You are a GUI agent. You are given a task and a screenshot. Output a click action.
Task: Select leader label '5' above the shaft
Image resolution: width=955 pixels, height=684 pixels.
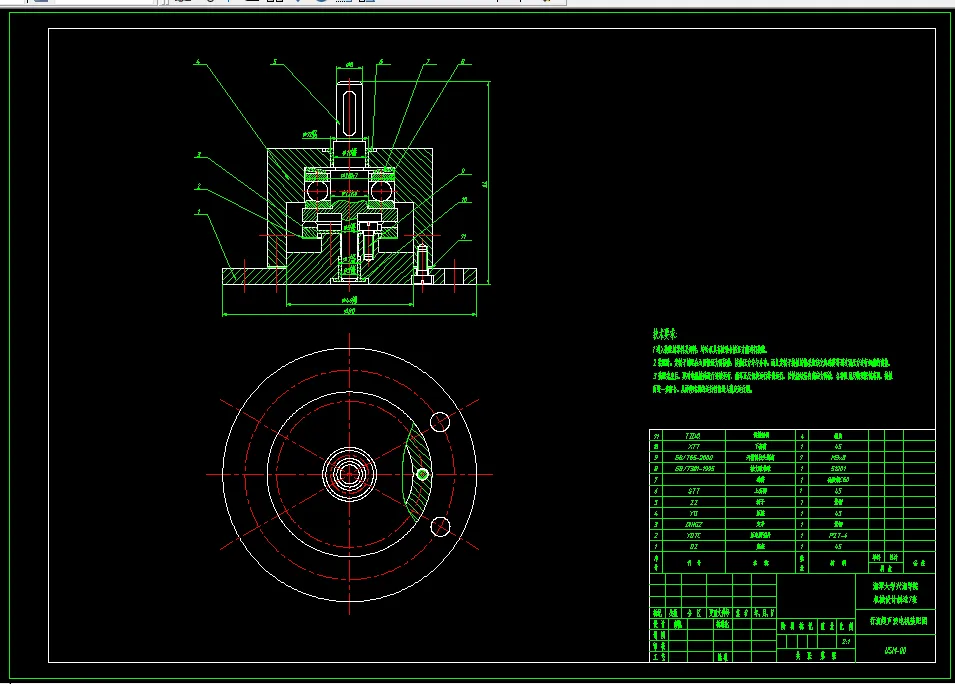[275, 62]
